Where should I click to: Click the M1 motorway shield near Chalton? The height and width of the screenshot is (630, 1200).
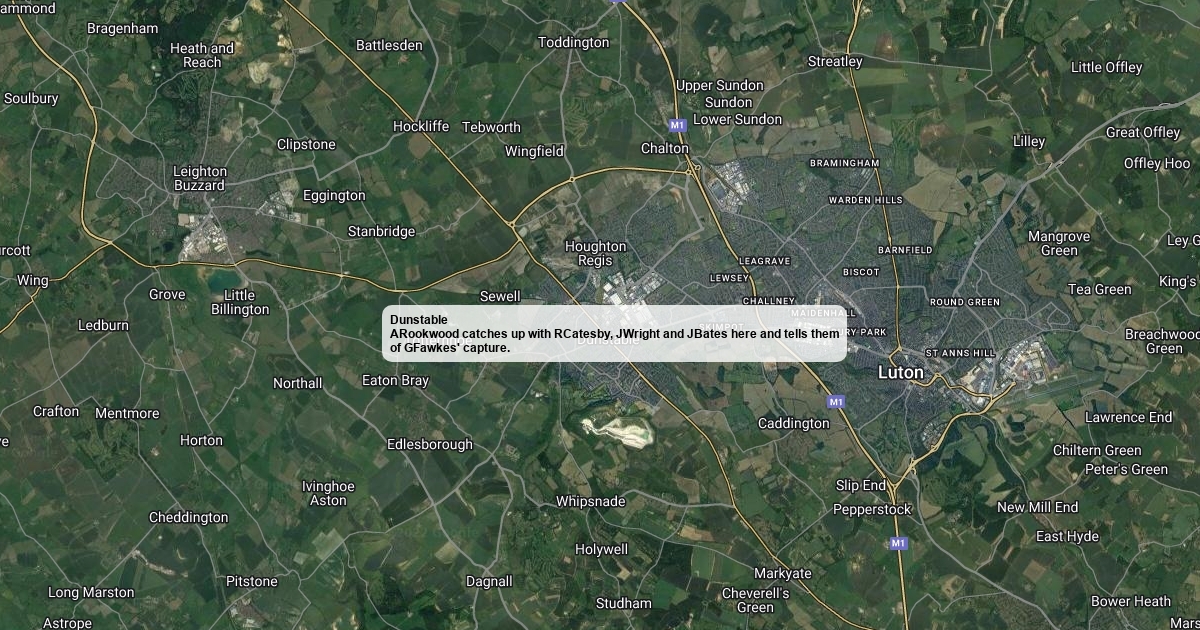click(x=677, y=125)
